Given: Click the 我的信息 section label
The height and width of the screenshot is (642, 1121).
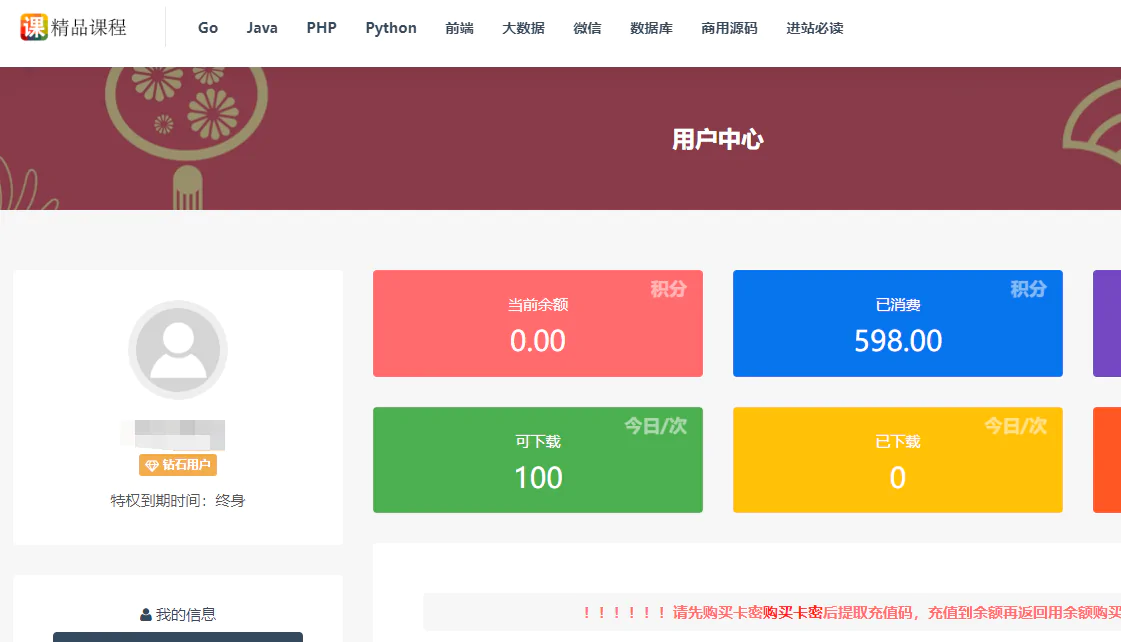Looking at the screenshot, I should click(186, 615).
